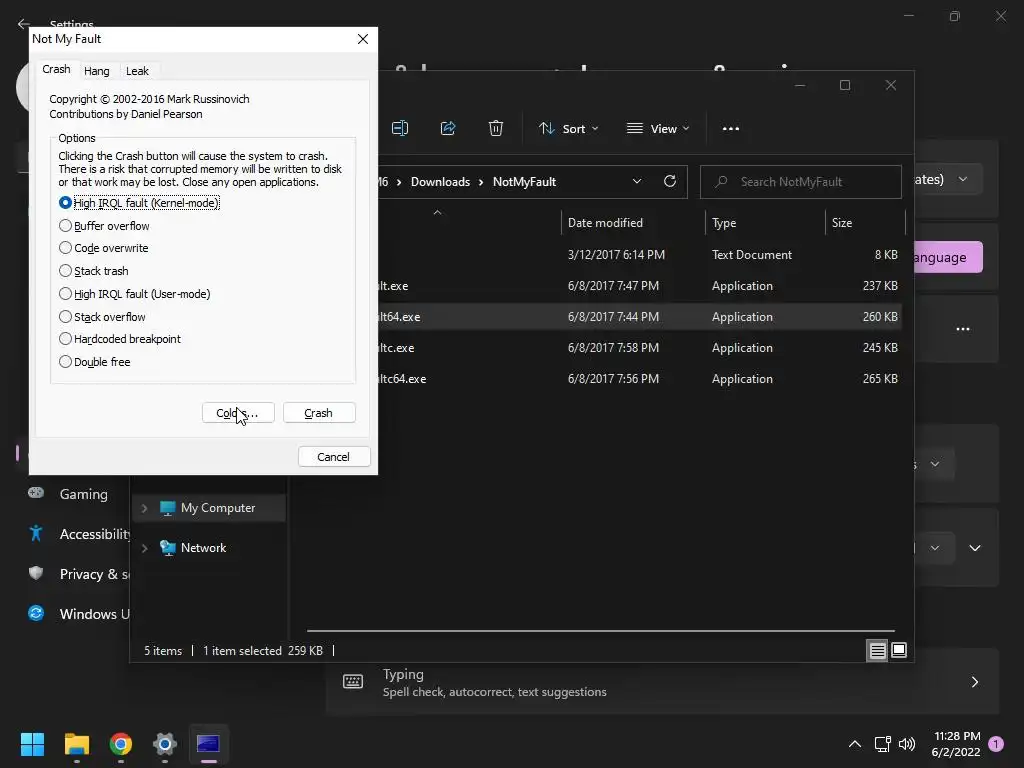Open Google Chrome from the taskbar

point(121,744)
